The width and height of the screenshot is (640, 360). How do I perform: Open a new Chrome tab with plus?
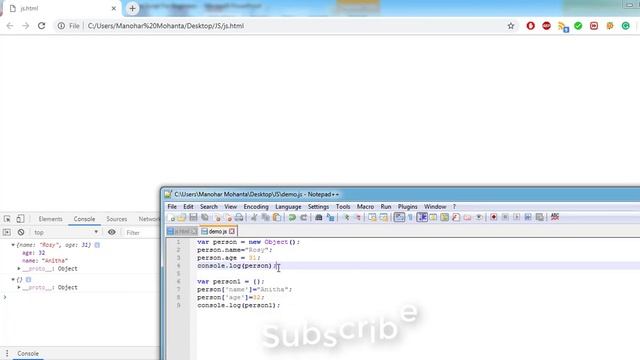[132, 8]
